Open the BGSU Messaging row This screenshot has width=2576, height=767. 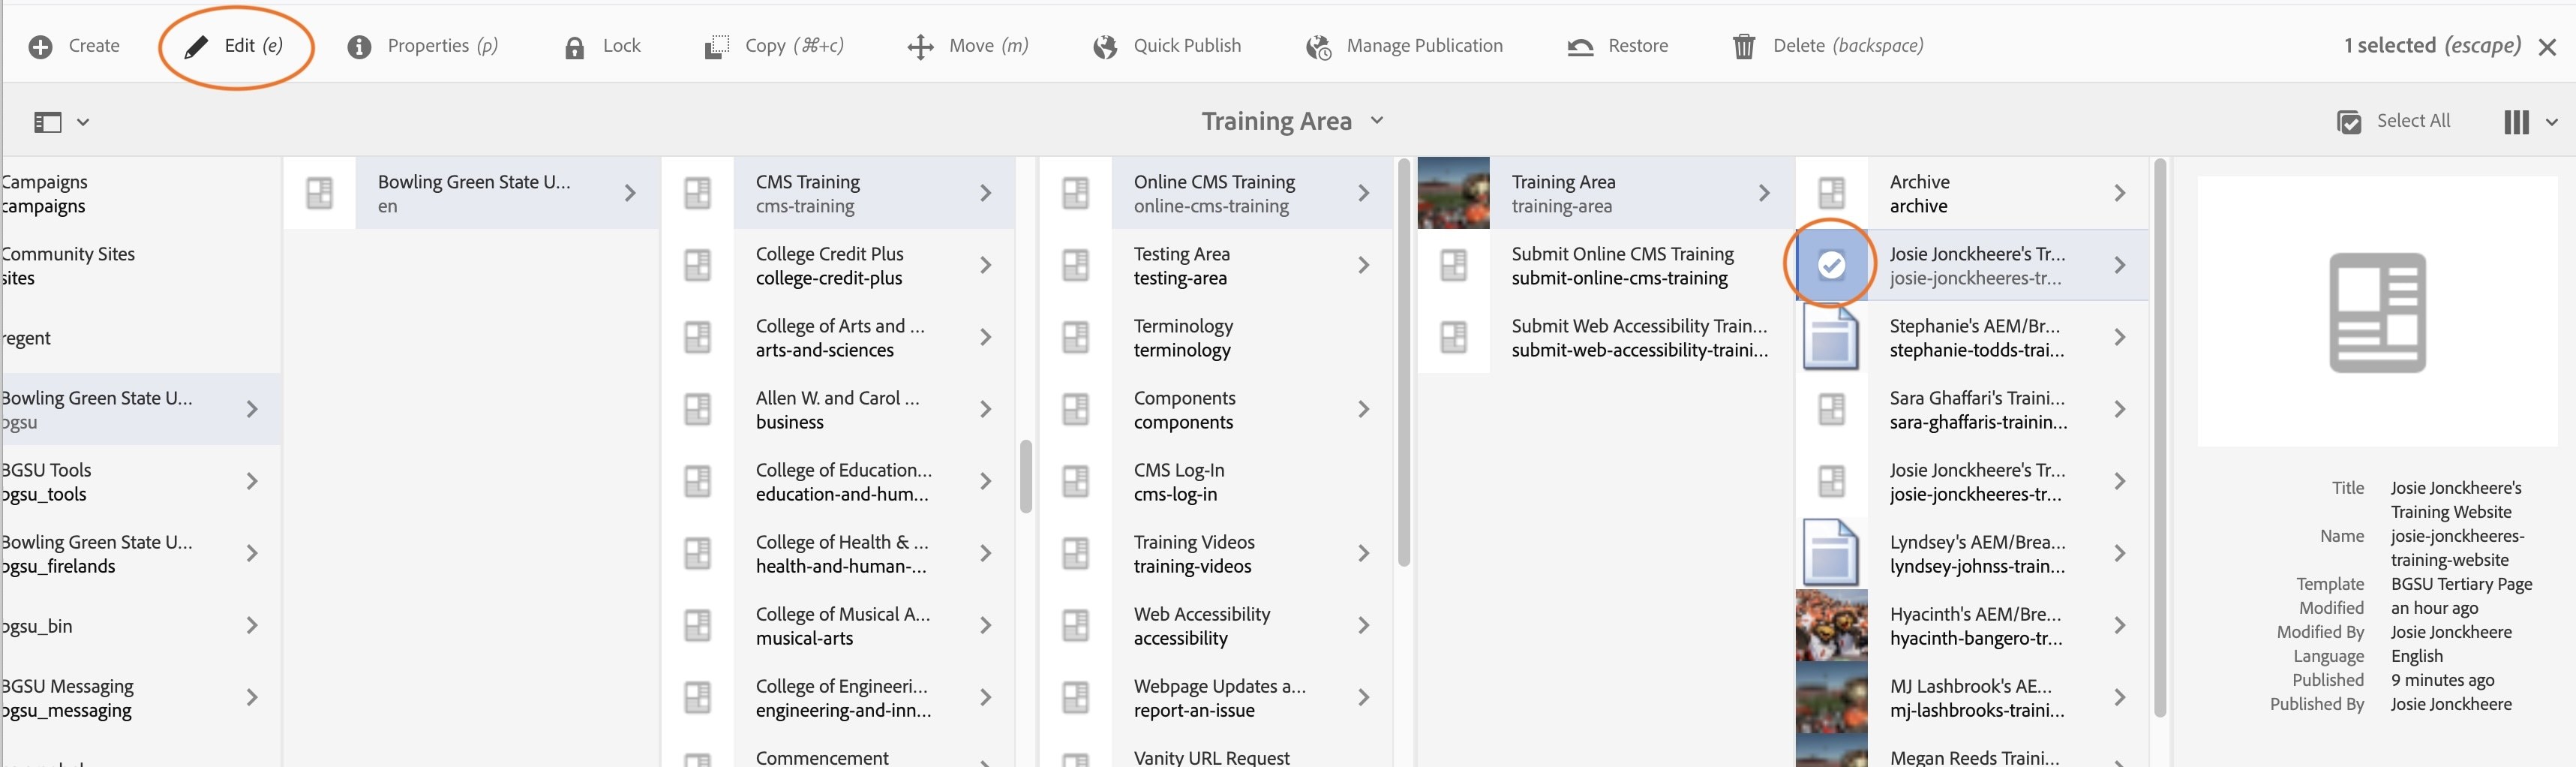[x=140, y=697]
